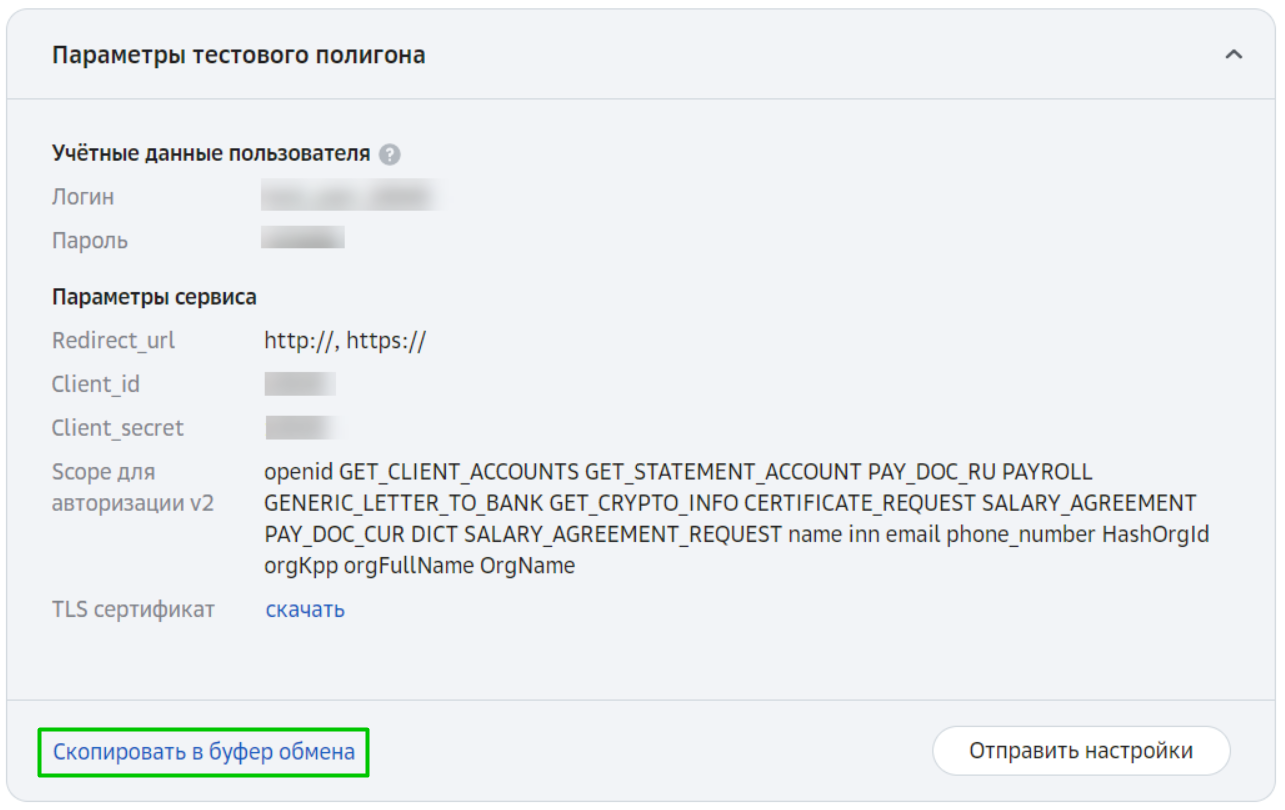
Task: Click the 'orgKpp orgFullName OrgName' scope line
Action: pos(420,566)
